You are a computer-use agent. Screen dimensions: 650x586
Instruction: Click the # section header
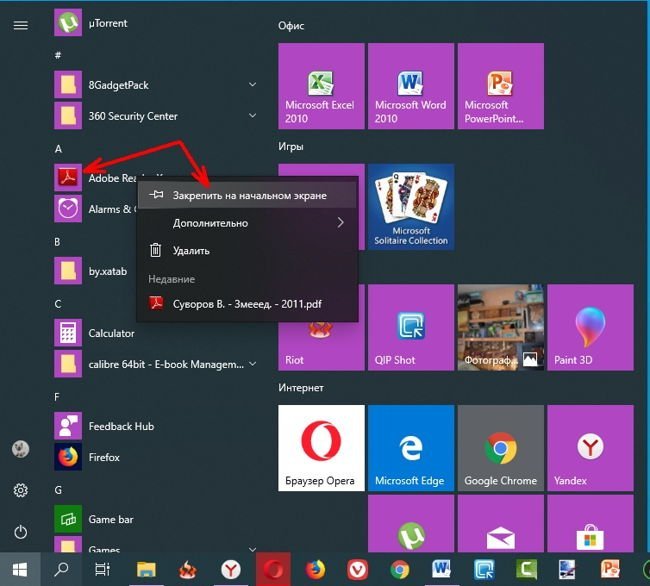pos(58,55)
